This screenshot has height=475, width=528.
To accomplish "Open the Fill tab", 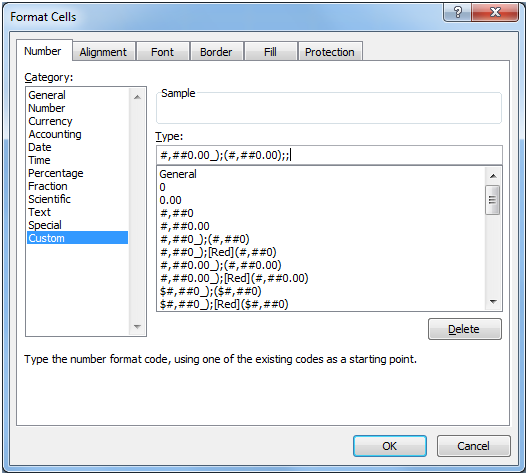I will tap(270, 52).
